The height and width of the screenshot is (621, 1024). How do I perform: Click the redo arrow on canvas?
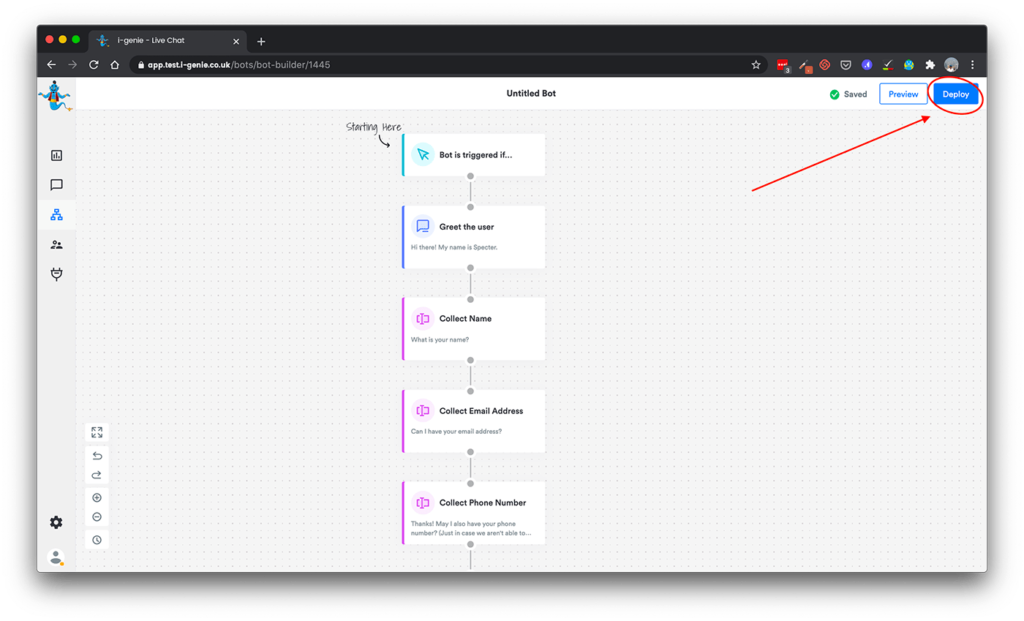(x=97, y=475)
